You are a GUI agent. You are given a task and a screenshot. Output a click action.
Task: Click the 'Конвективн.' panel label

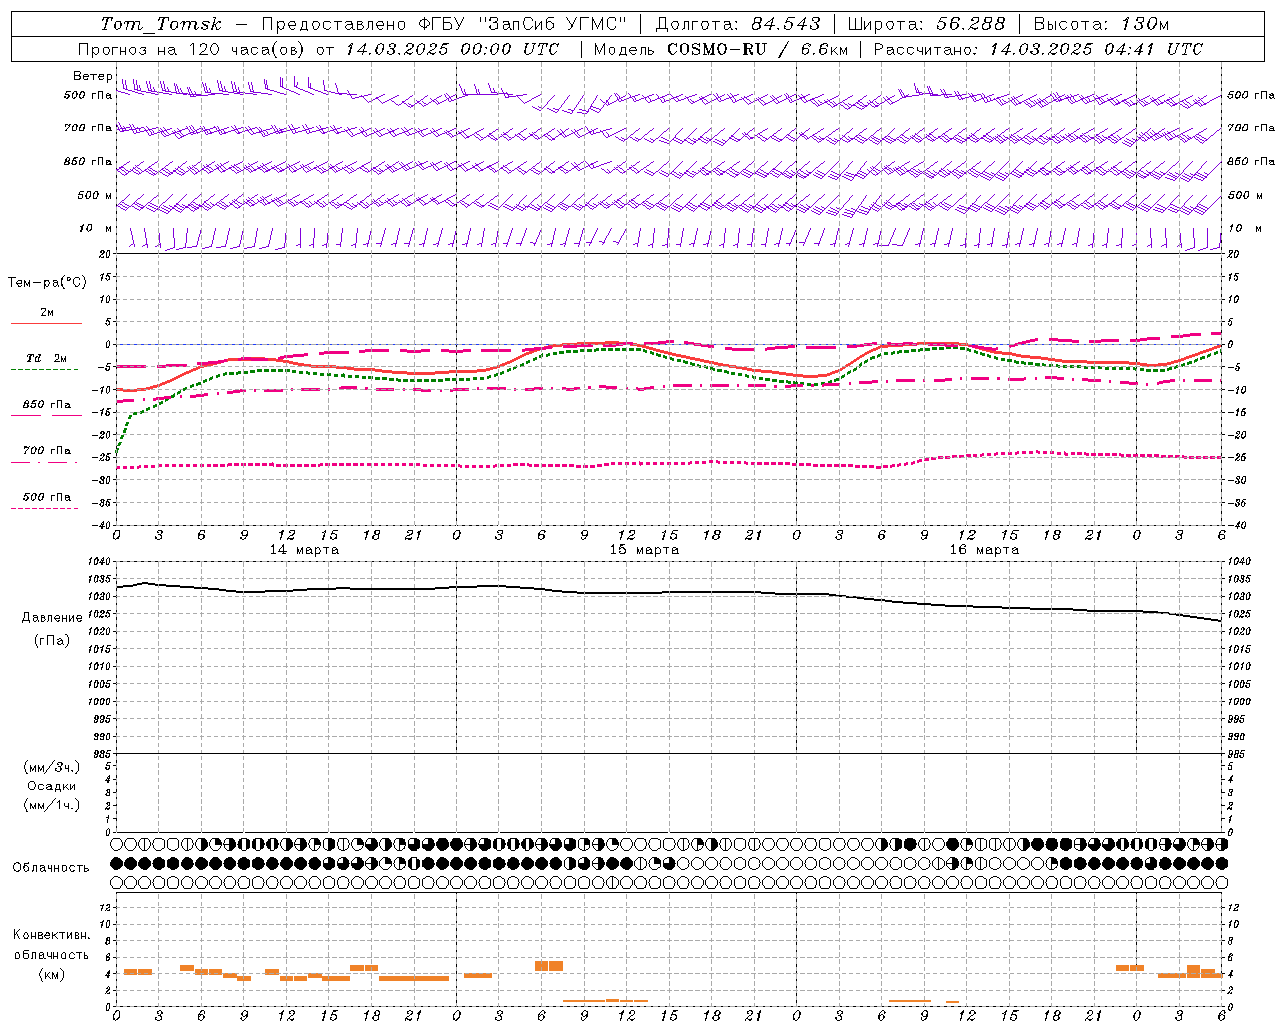(x=52, y=935)
